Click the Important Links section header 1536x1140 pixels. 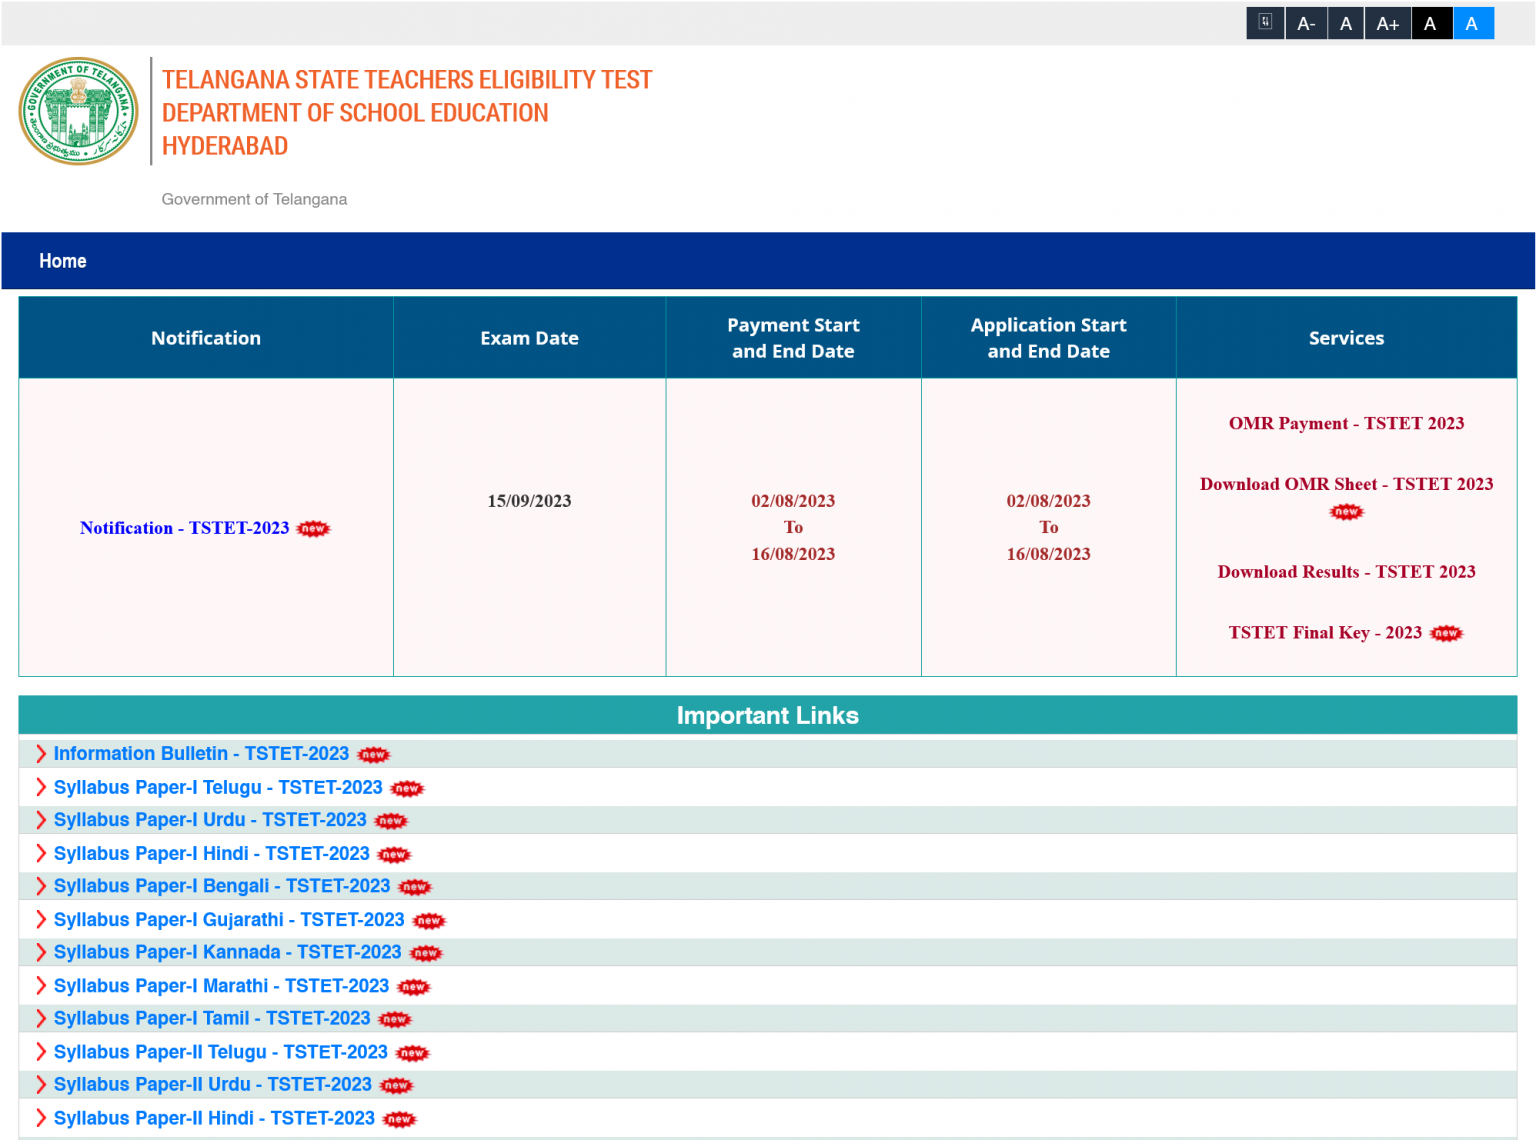pyautogui.click(x=767, y=716)
